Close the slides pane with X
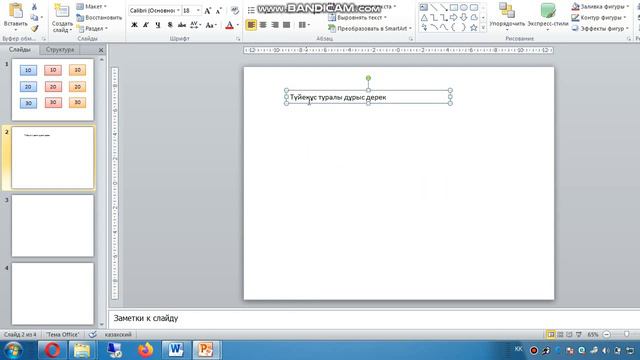This screenshot has width=640, height=360. (101, 50)
